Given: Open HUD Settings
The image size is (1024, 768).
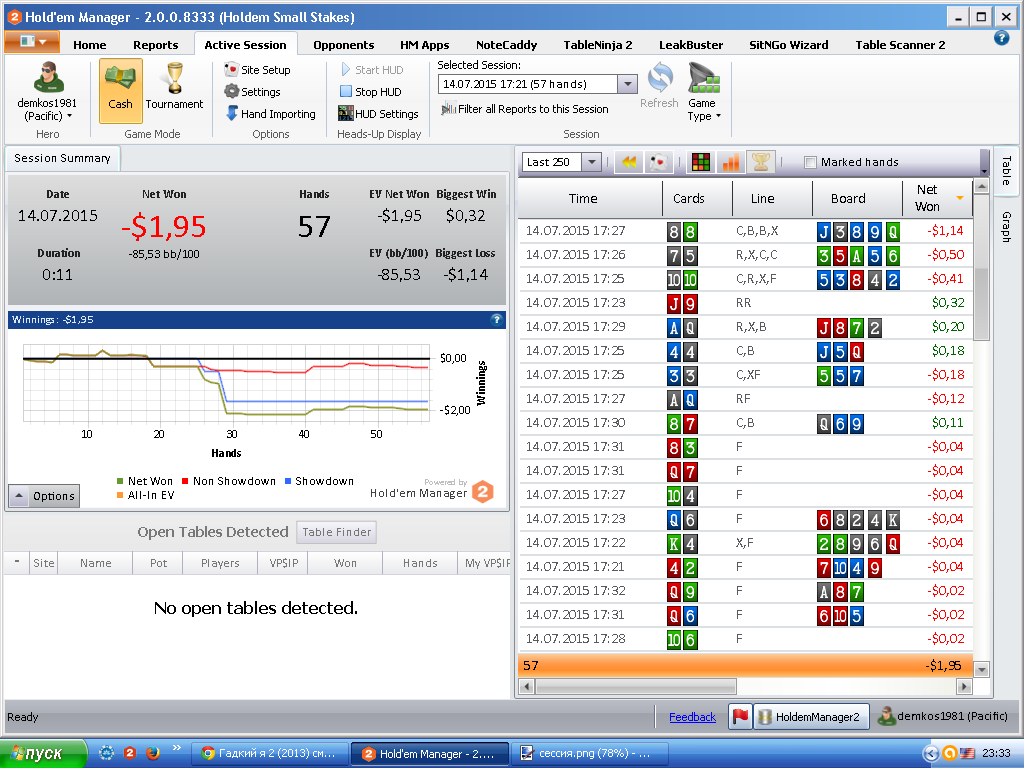Looking at the screenshot, I should point(378,114).
